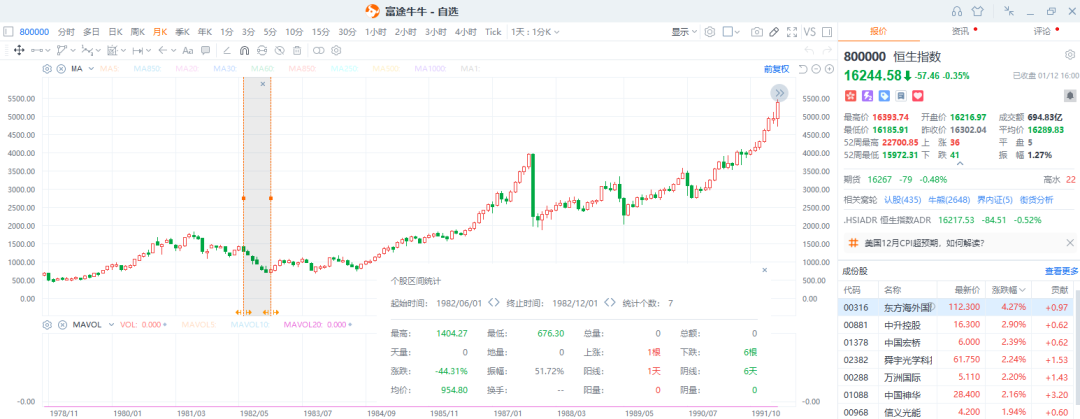The image size is (1080, 419).
Task: Toggle the left sidebar panel icon
Action: [8, 32]
